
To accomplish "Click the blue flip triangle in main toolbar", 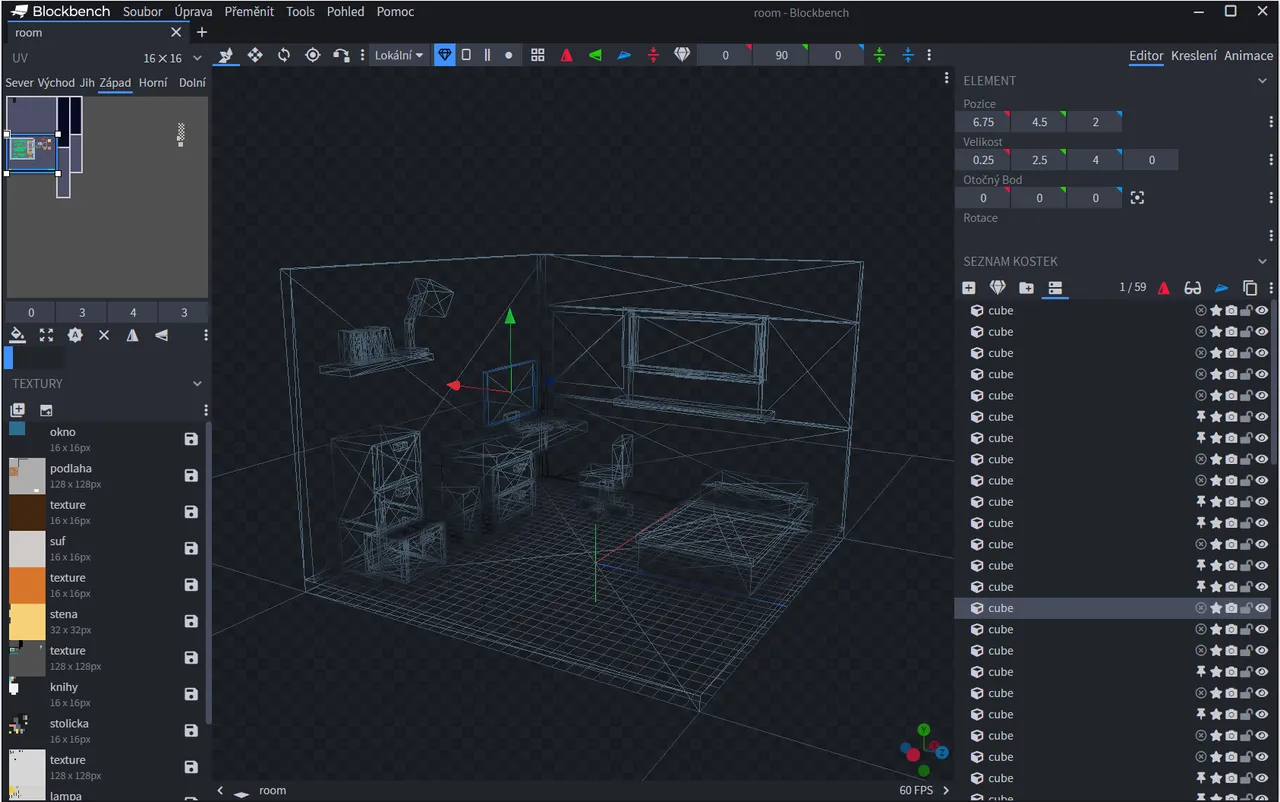I will point(624,55).
